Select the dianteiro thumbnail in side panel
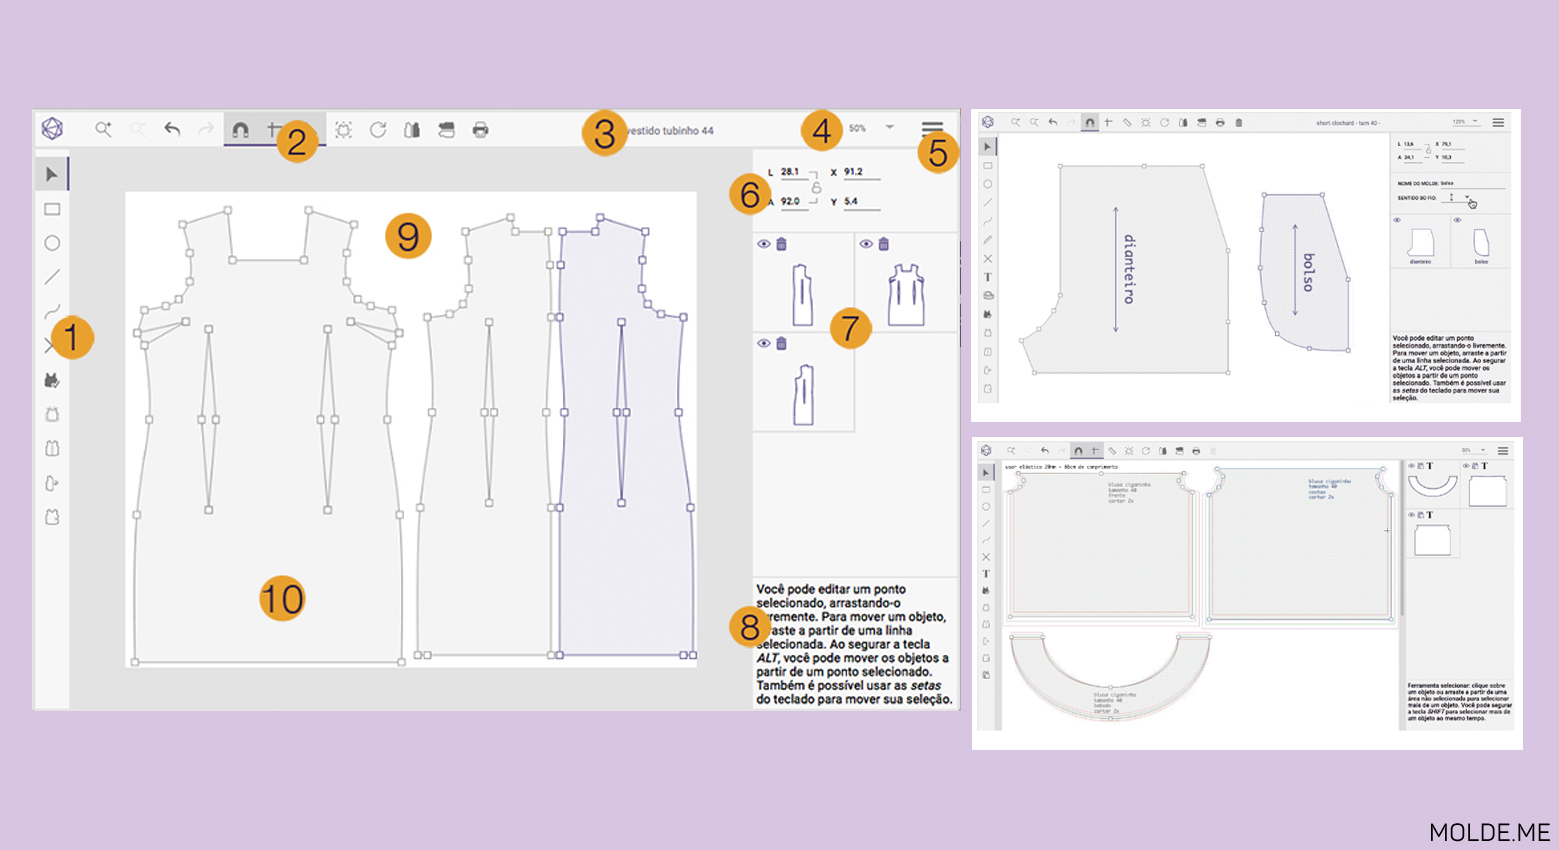Image resolution: width=1559 pixels, height=850 pixels. pos(1420,243)
